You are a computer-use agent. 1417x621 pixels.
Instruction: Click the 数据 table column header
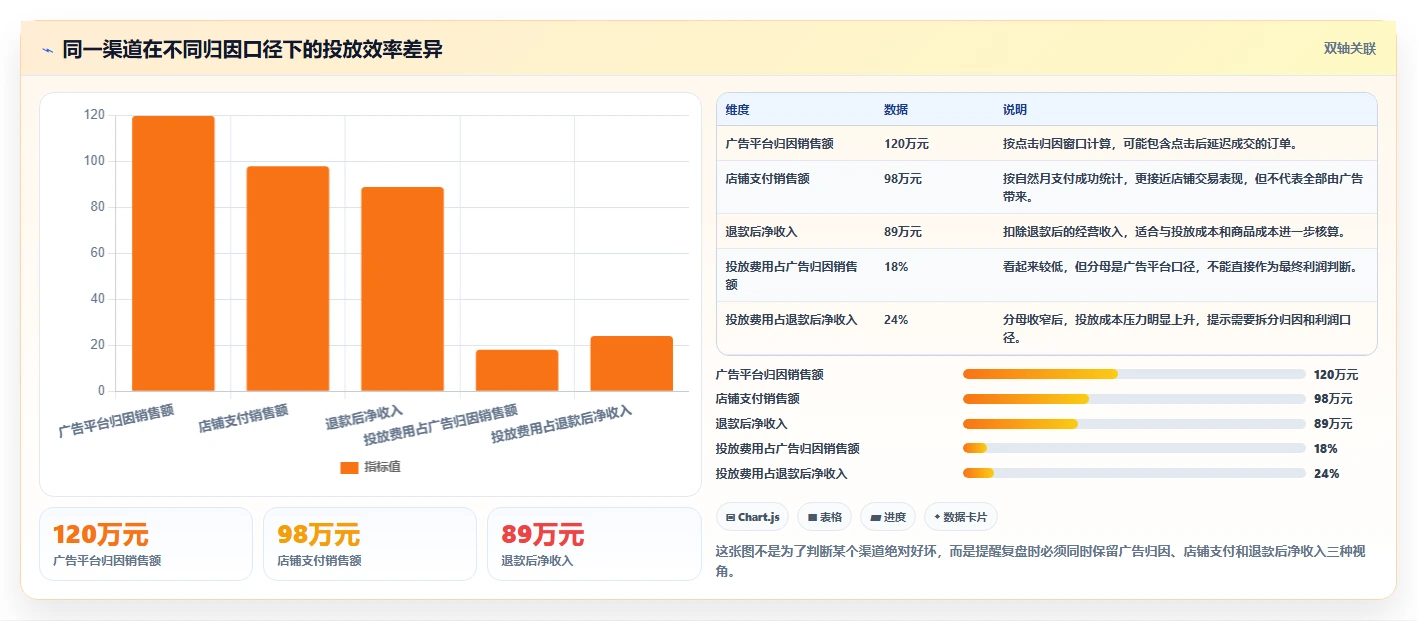pos(896,110)
